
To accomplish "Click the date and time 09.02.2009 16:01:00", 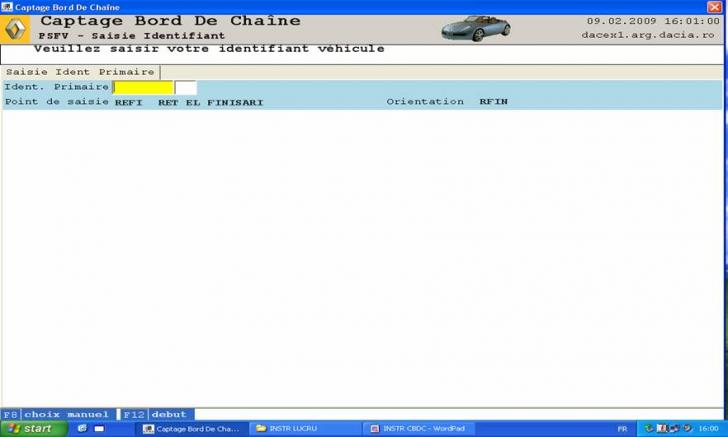I will tap(653, 21).
